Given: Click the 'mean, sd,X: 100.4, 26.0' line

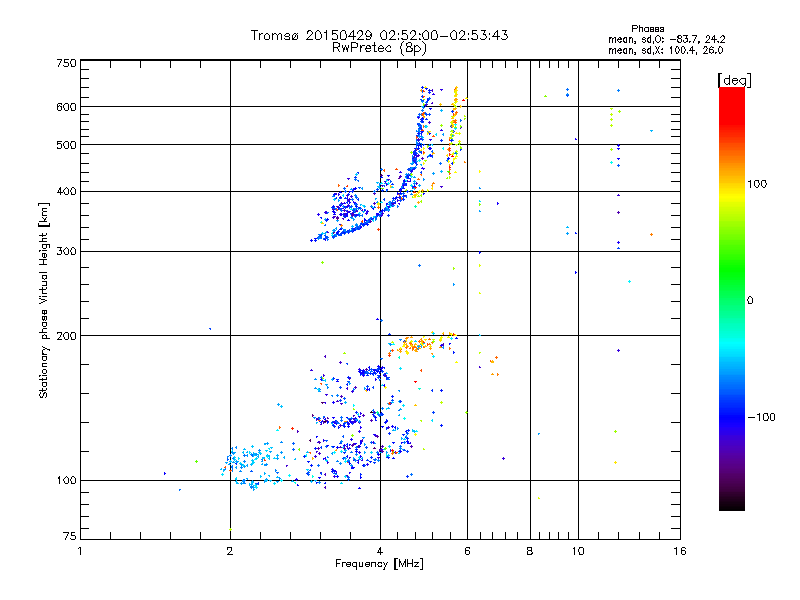Looking at the screenshot, I should (x=665, y=50).
